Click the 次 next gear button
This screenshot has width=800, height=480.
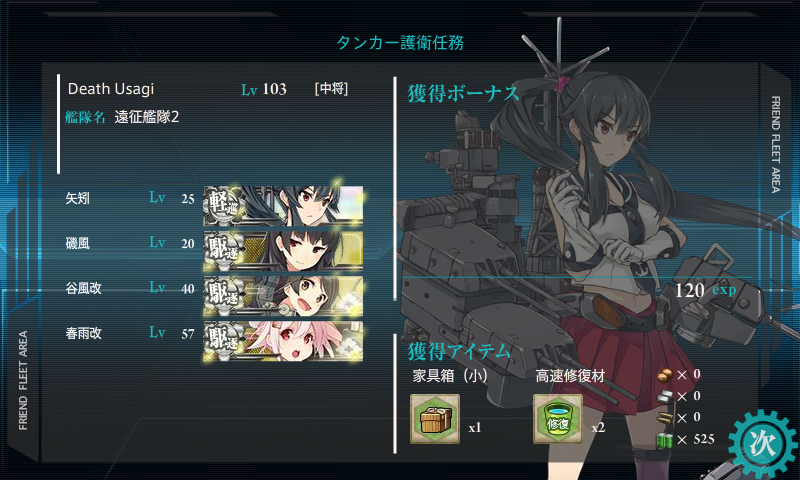tap(762, 444)
